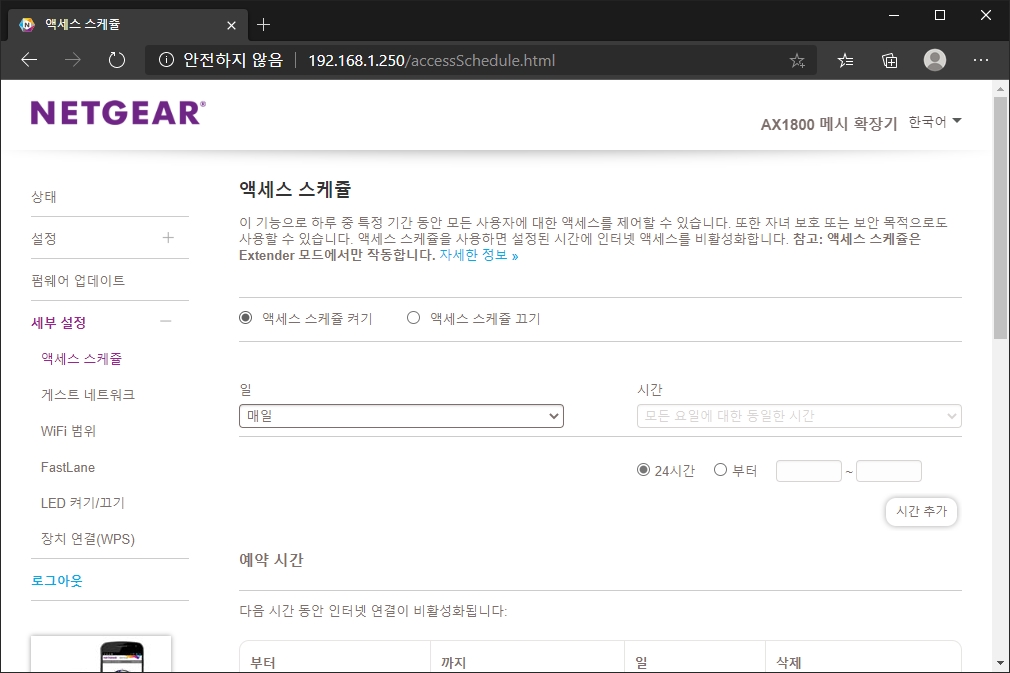Click the 세부 설정 sidebar heading

coord(59,322)
